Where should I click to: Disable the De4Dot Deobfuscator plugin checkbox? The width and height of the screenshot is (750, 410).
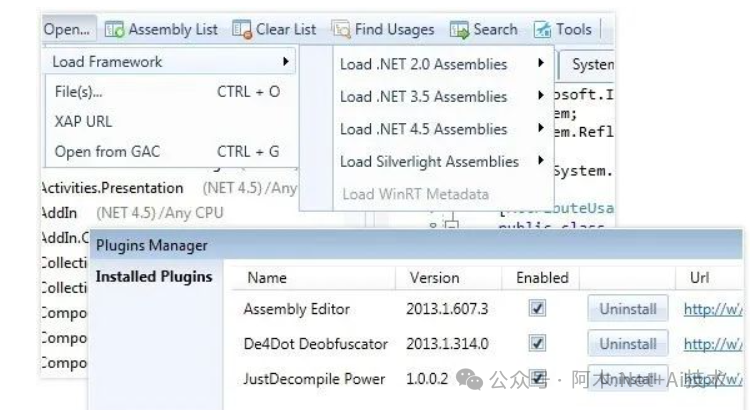click(538, 344)
